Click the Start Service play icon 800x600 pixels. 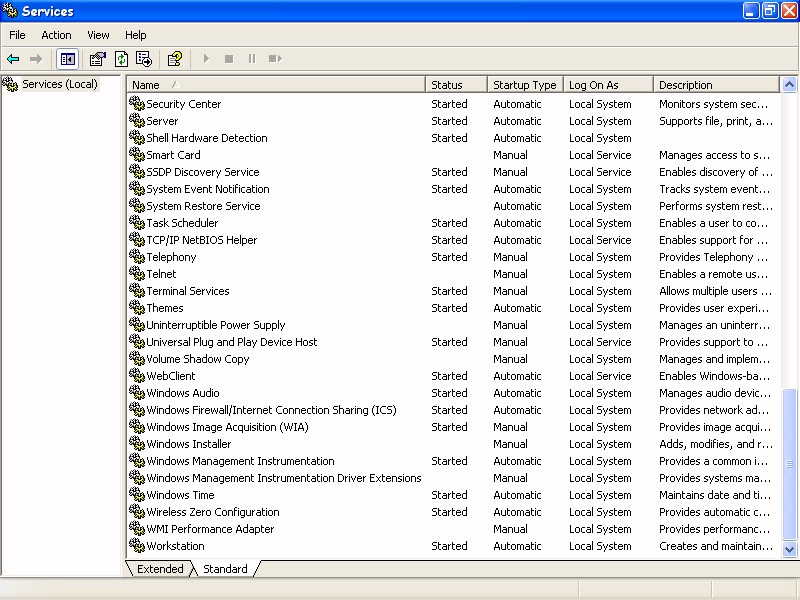coord(206,59)
